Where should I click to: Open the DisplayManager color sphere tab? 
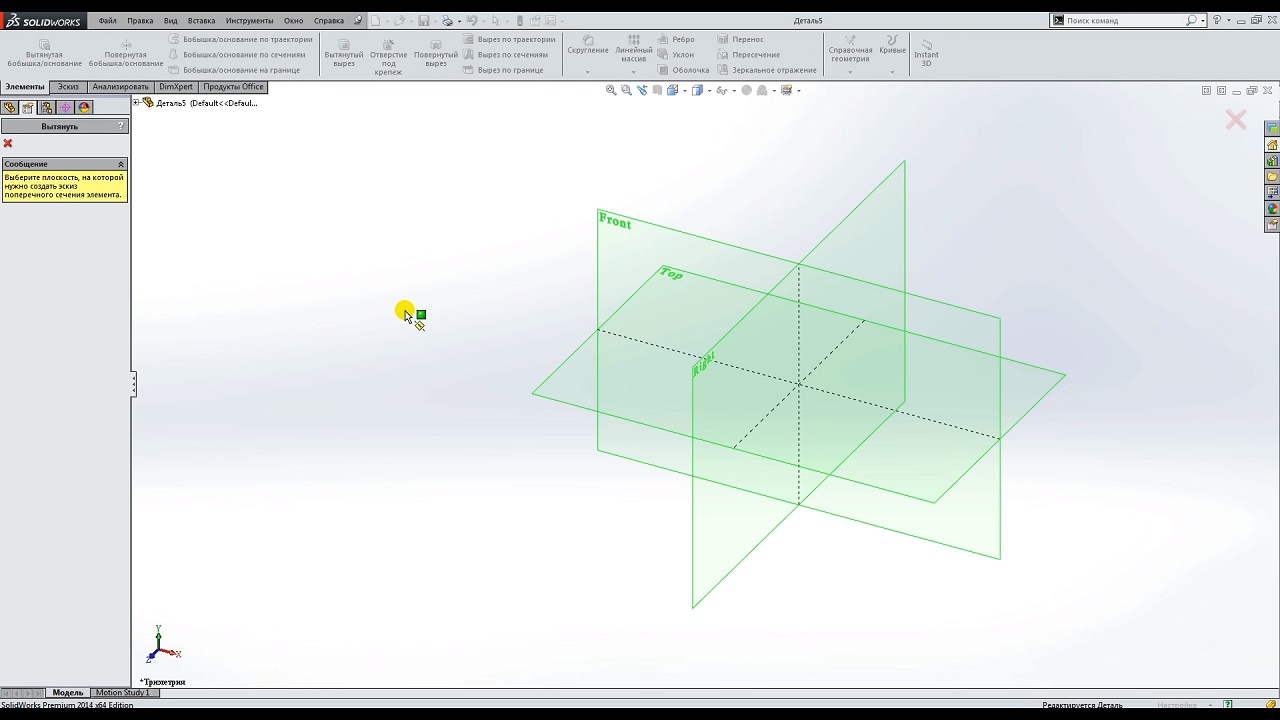(84, 108)
